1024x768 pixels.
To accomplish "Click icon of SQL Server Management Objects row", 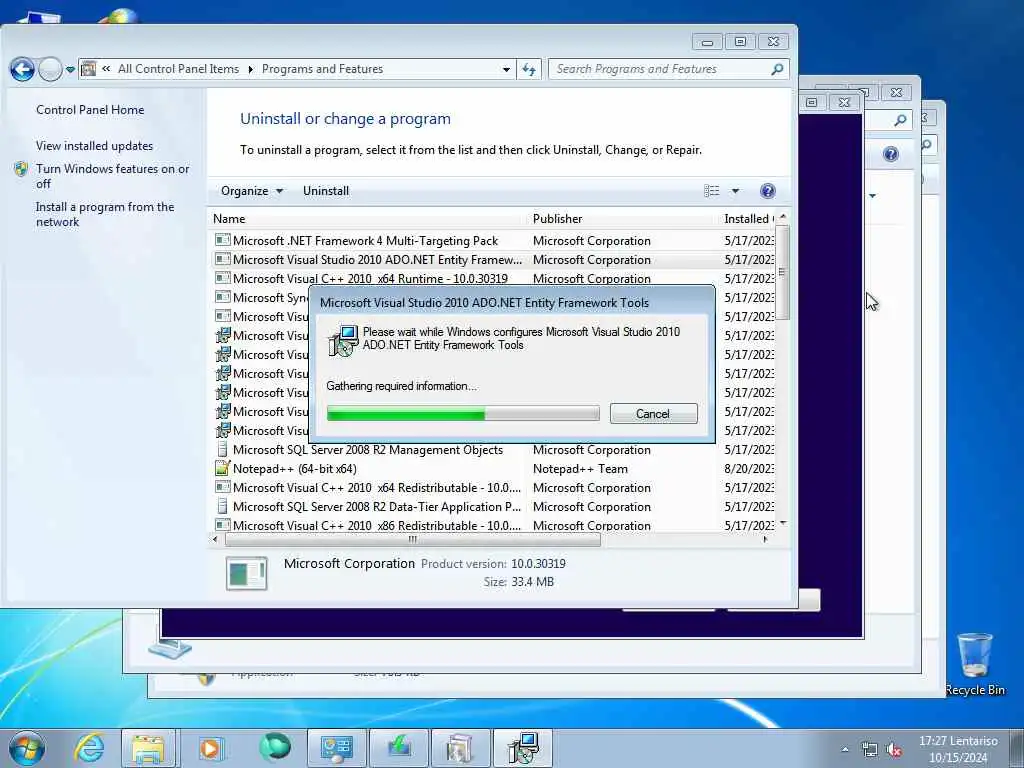I will click(223, 449).
